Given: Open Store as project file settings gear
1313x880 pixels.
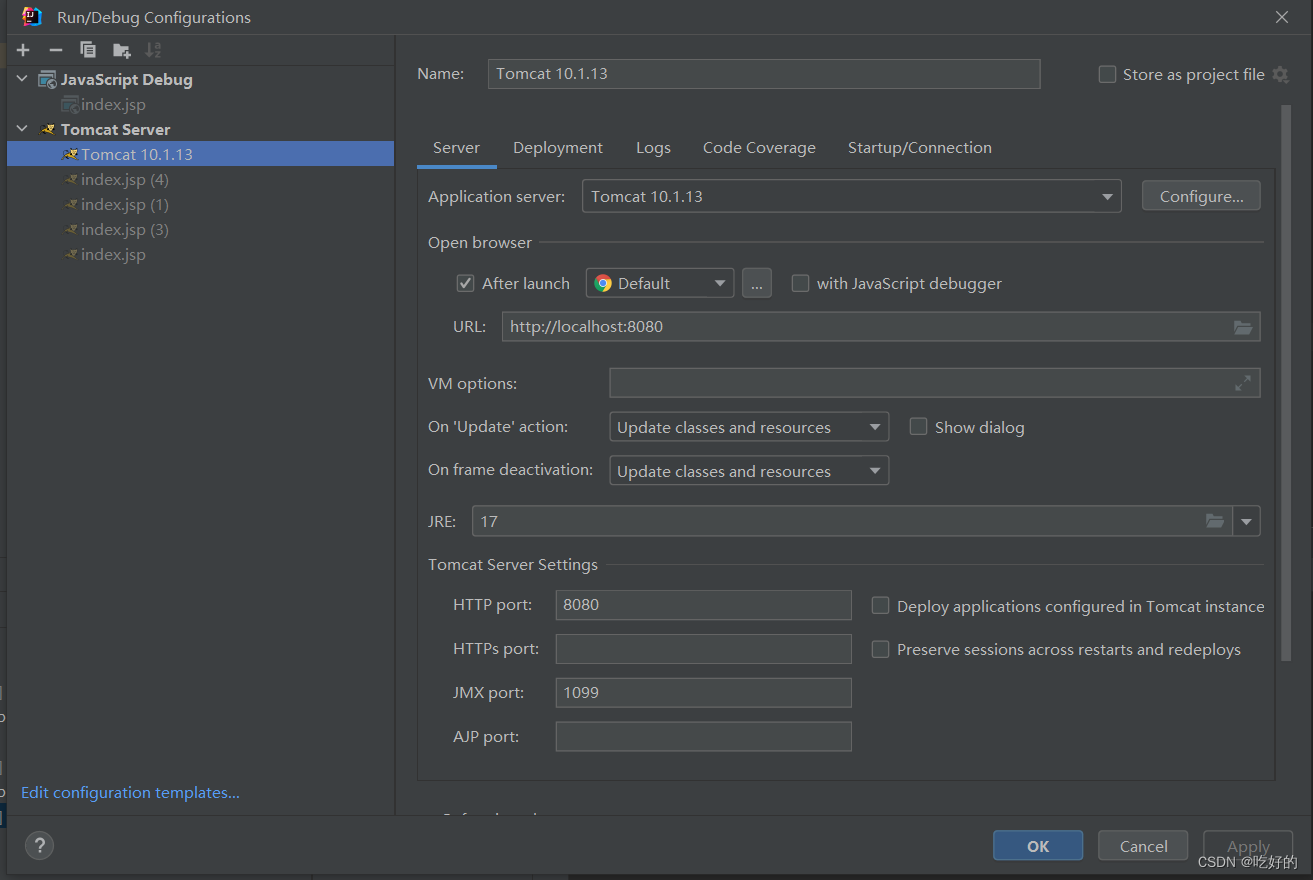Looking at the screenshot, I should point(1280,74).
